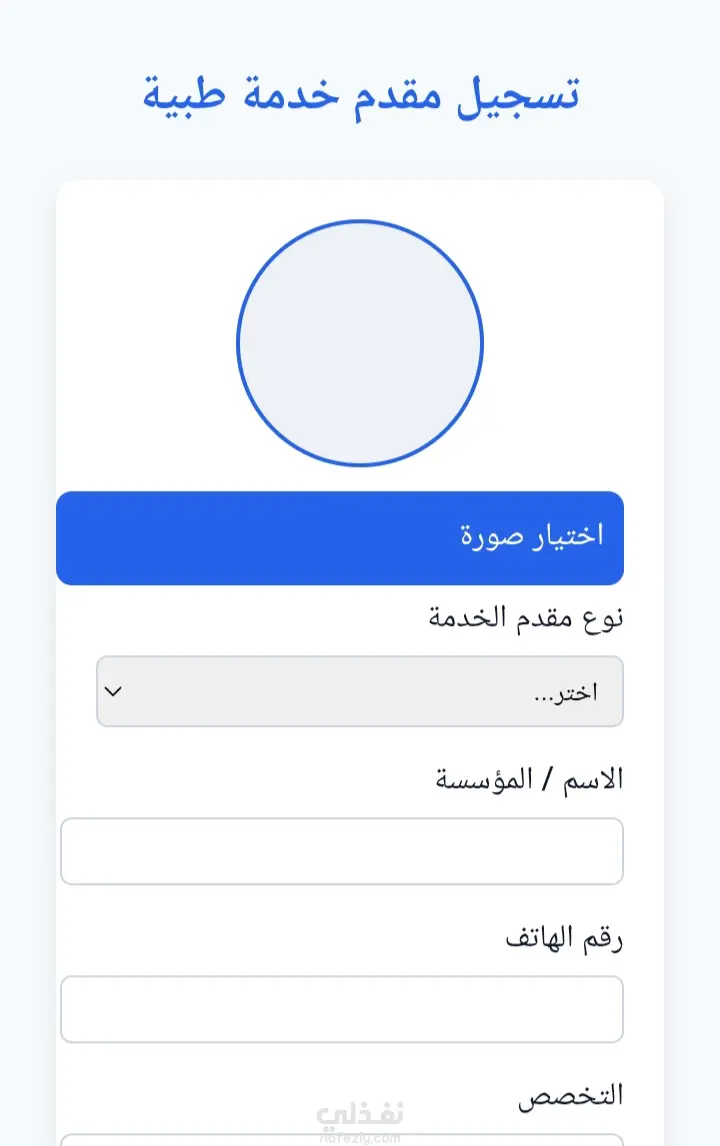Focus the "الاسم / المؤسسة" input field
This screenshot has width=720, height=1146.
pyautogui.click(x=342, y=851)
